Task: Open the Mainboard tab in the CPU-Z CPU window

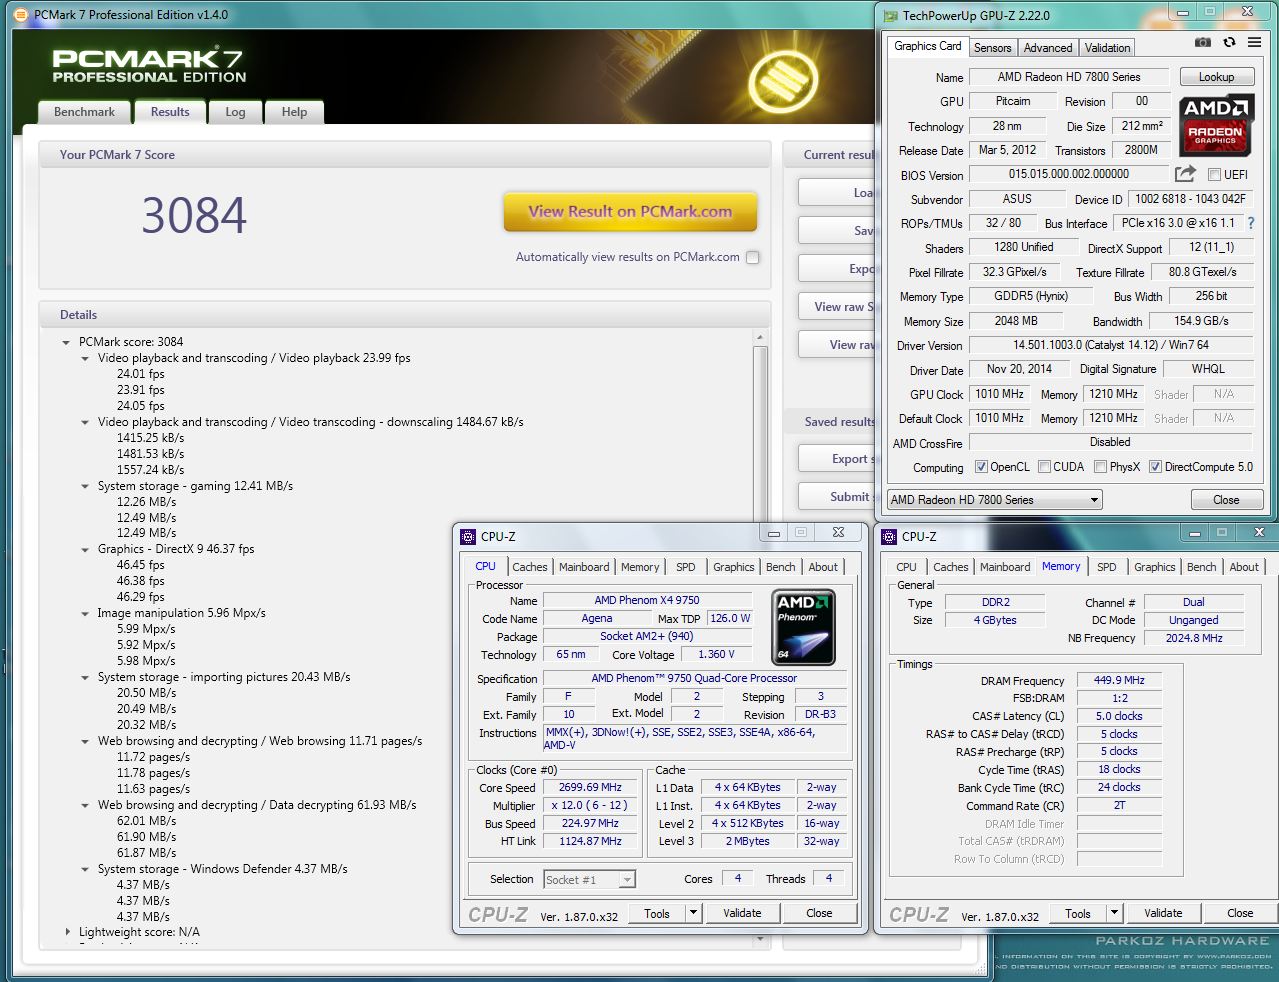Action: pyautogui.click(x=584, y=567)
